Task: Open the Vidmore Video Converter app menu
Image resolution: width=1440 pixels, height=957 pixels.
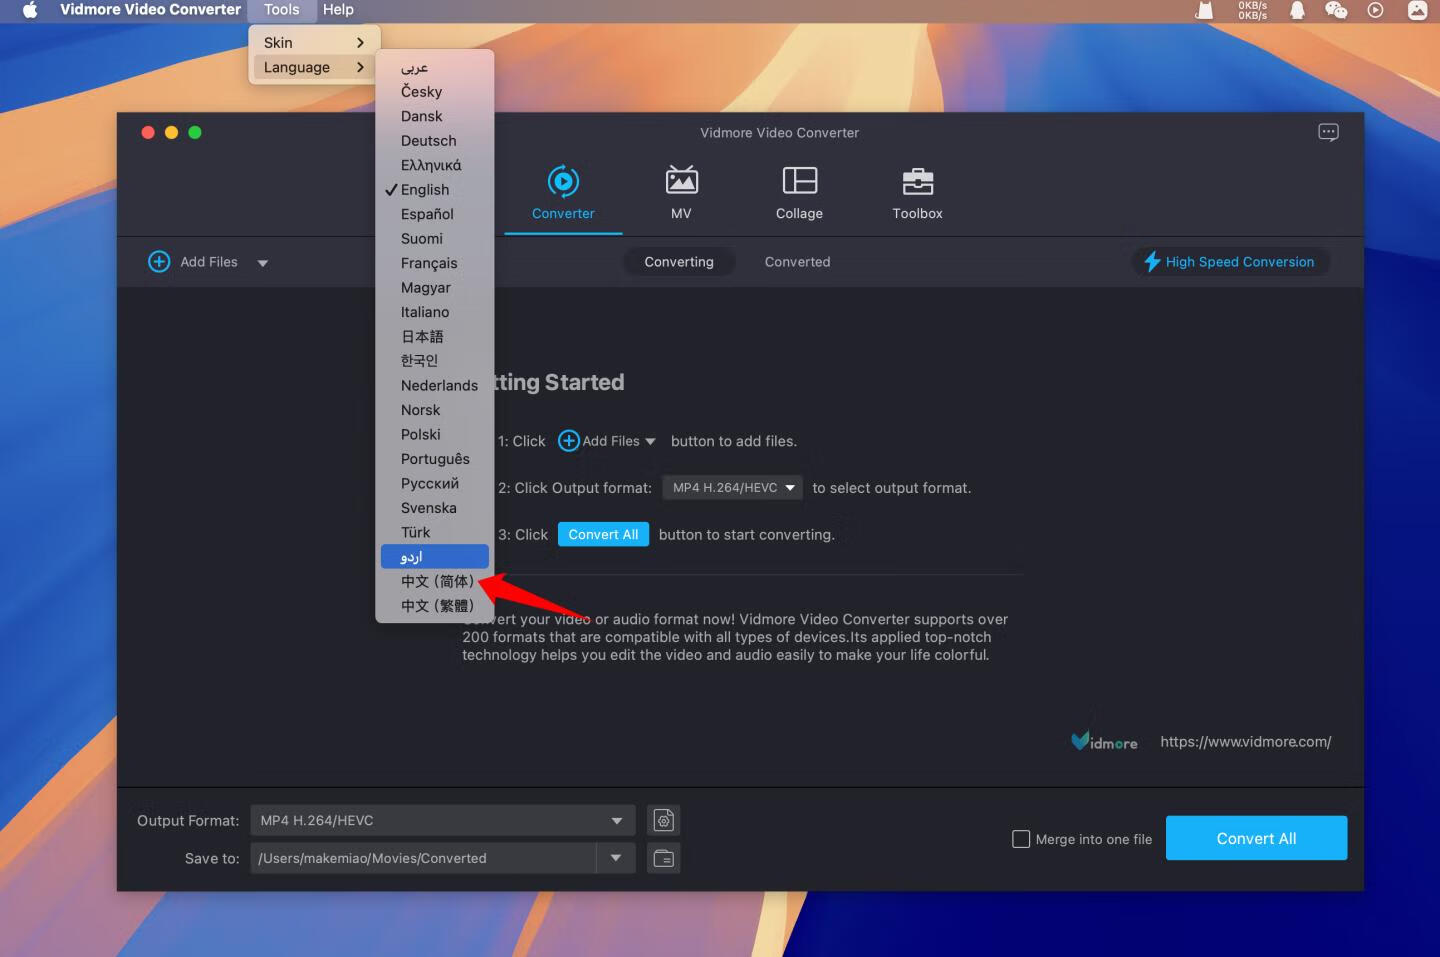Action: (150, 10)
